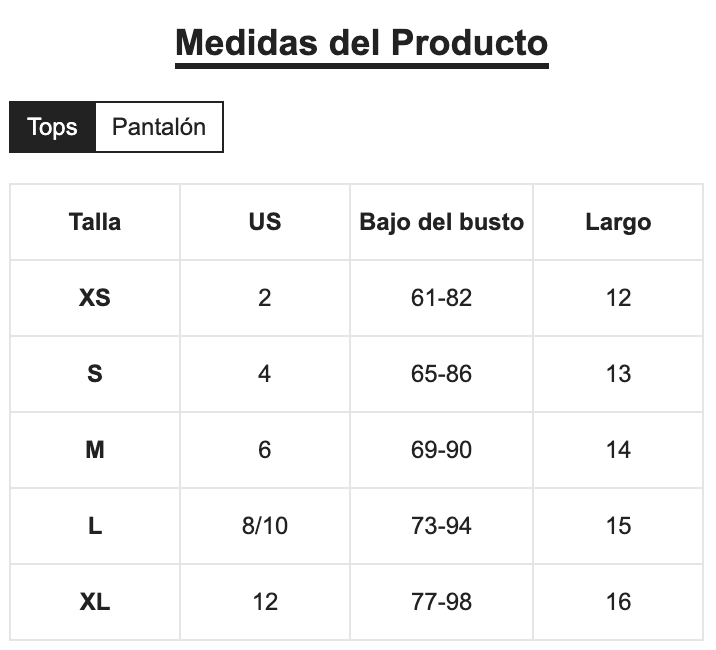Image resolution: width=716 pixels, height=650 pixels.
Task: Select the Tops tab
Action: pyautogui.click(x=53, y=127)
